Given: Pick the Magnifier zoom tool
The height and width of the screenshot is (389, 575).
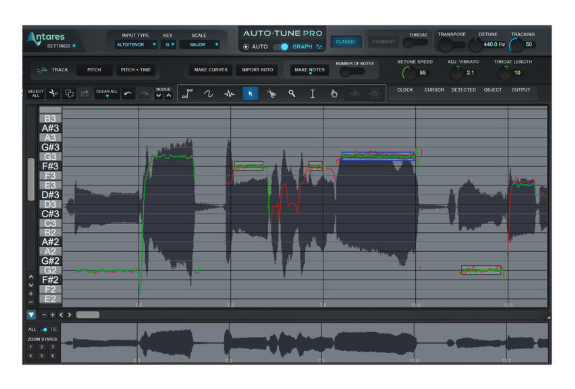Looking at the screenshot, I should (x=292, y=94).
